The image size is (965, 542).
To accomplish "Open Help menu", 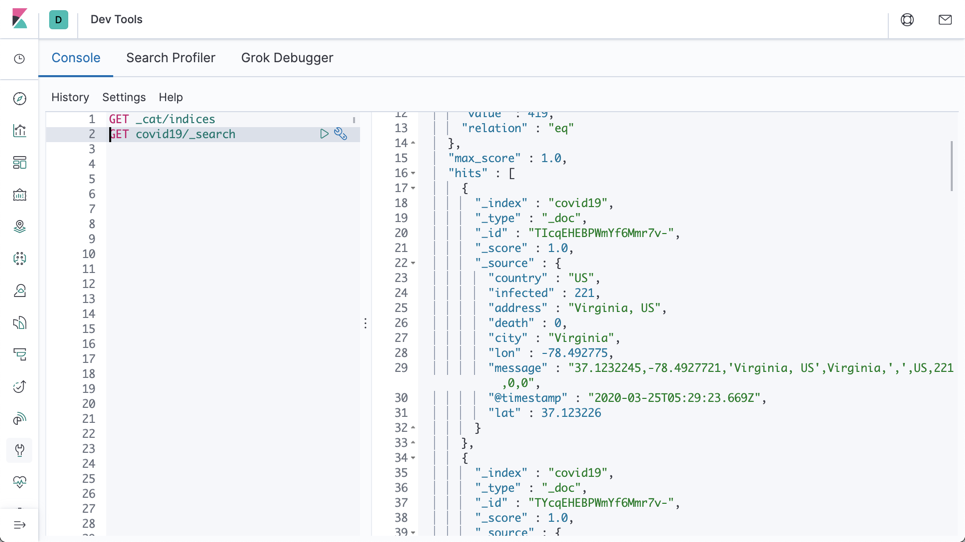I will tap(170, 97).
